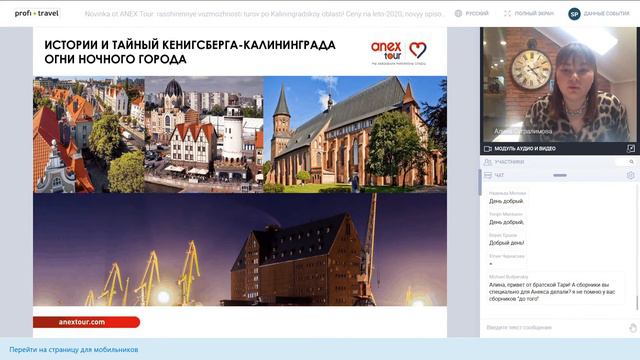The height and width of the screenshot is (360, 640).
Task: Open the mobile page link at bottom
Action: click(73, 350)
